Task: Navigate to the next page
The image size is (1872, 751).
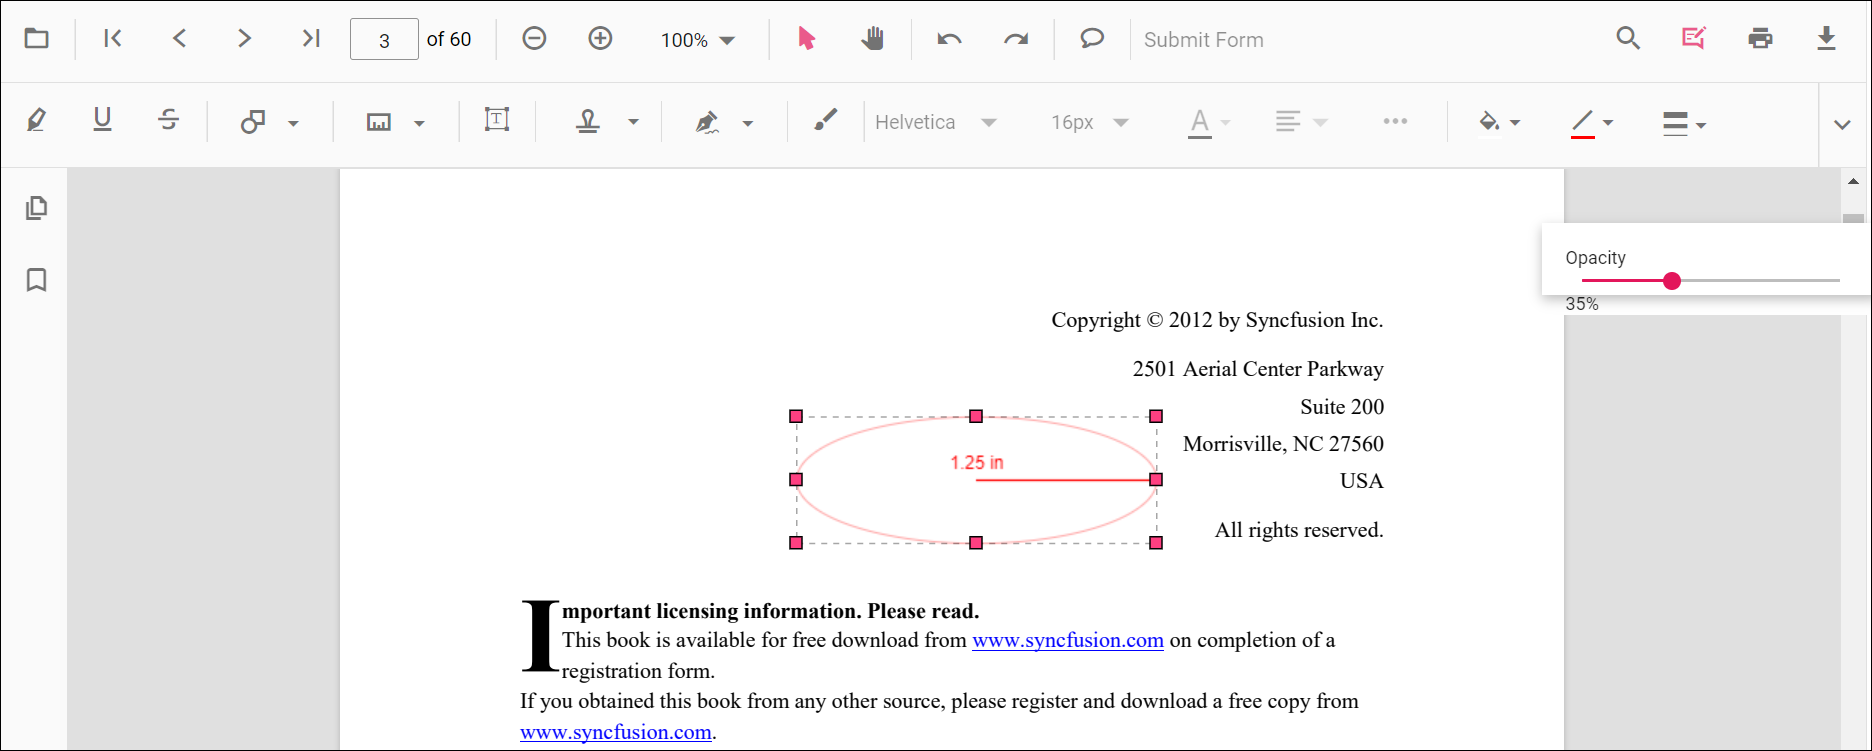Action: click(244, 39)
